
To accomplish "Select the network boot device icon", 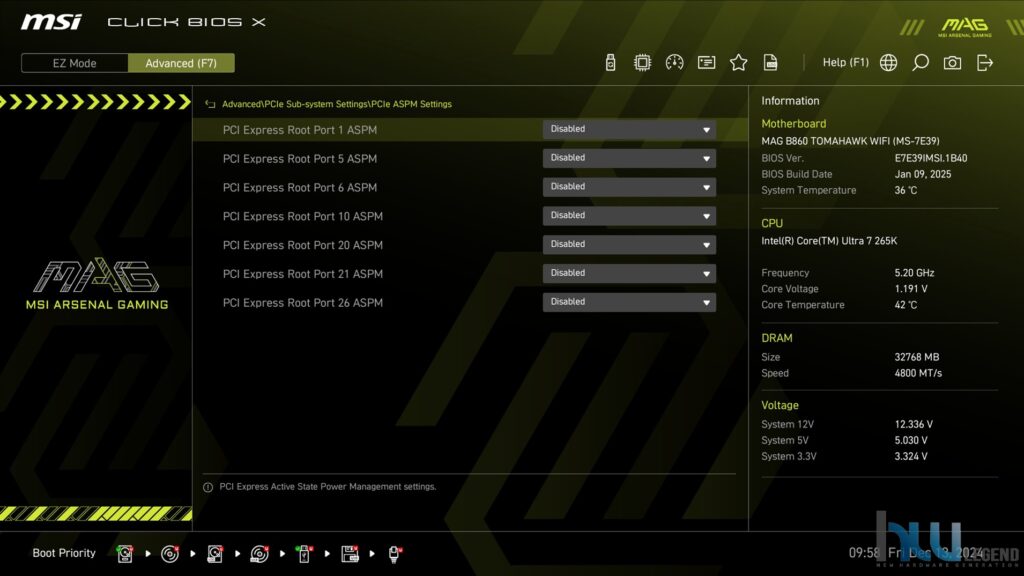I will 394,554.
